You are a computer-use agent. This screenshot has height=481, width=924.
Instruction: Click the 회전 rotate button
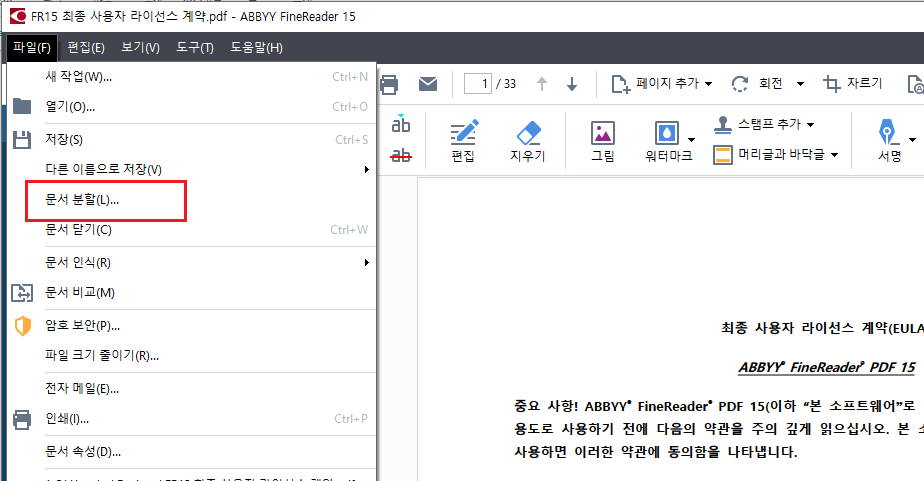tap(757, 84)
